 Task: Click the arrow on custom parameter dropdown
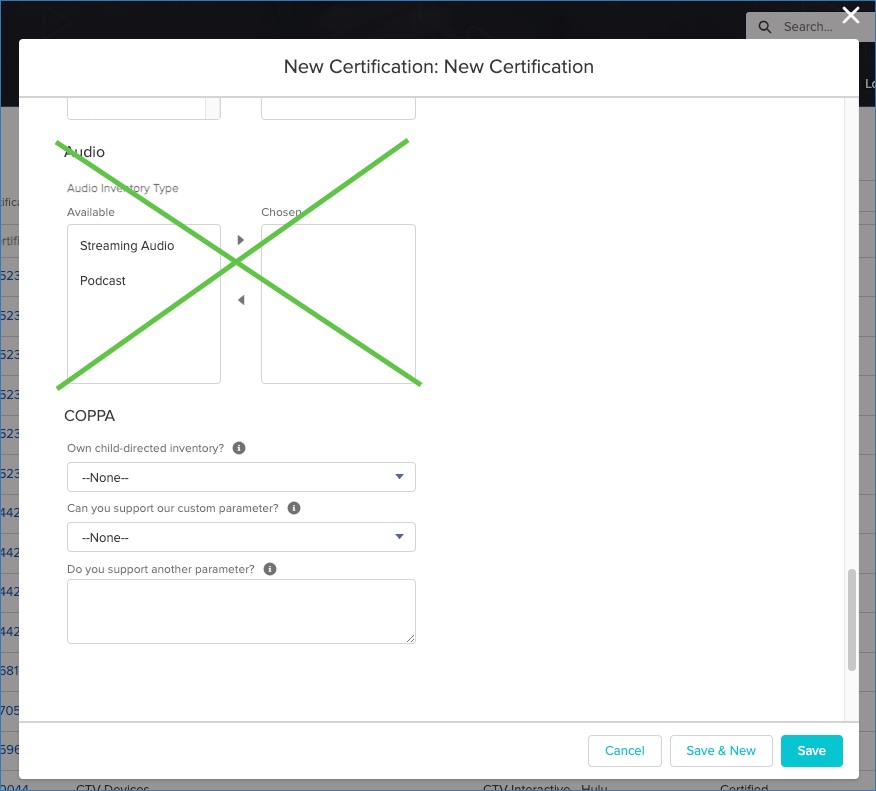[399, 537]
